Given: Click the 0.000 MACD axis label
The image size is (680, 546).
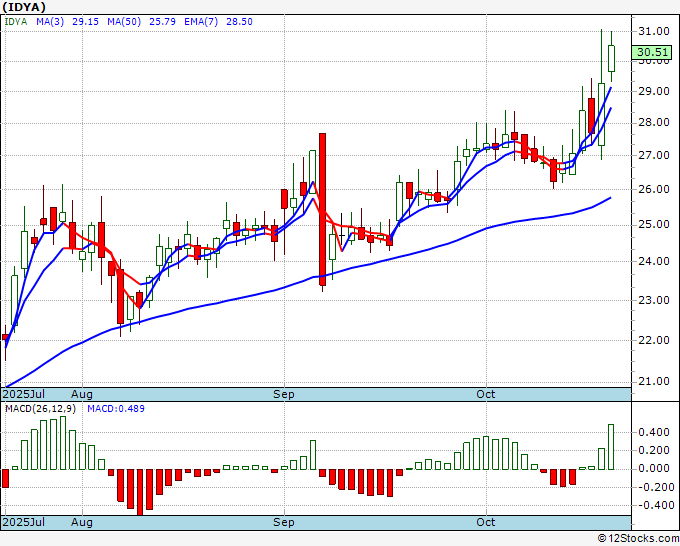Looking at the screenshot, I should (x=654, y=468).
